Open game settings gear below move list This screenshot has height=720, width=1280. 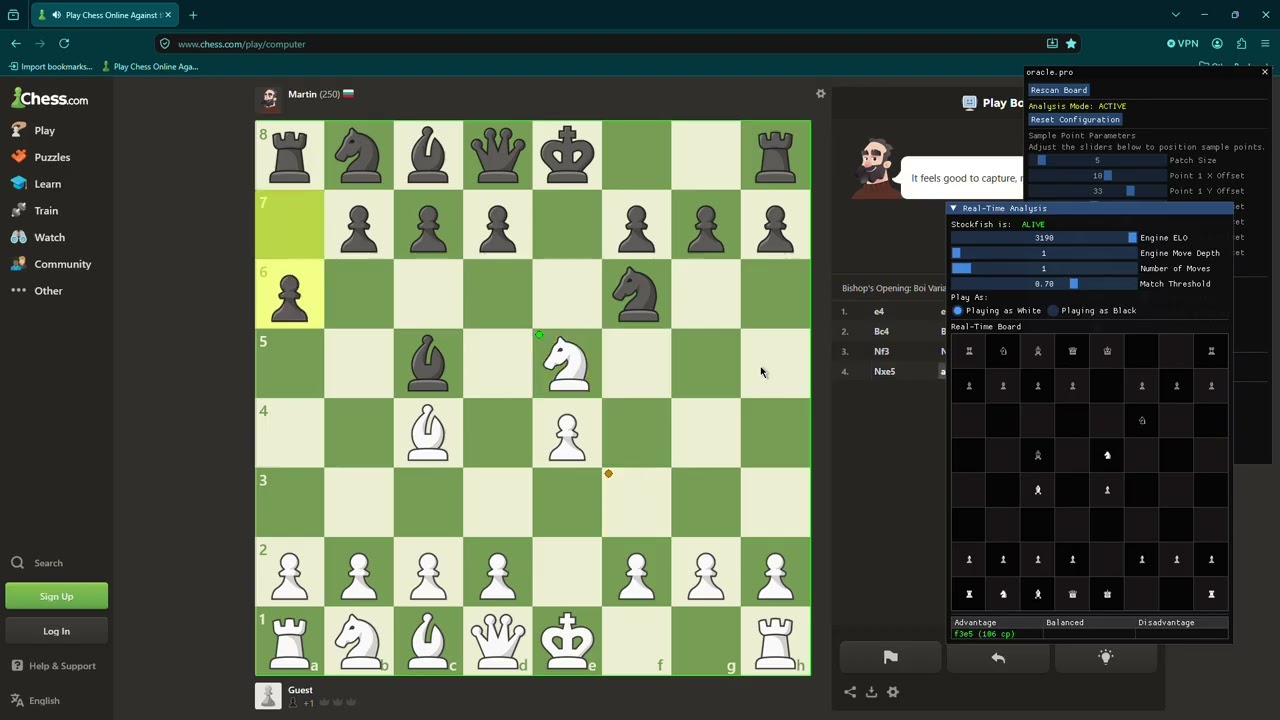tap(893, 692)
